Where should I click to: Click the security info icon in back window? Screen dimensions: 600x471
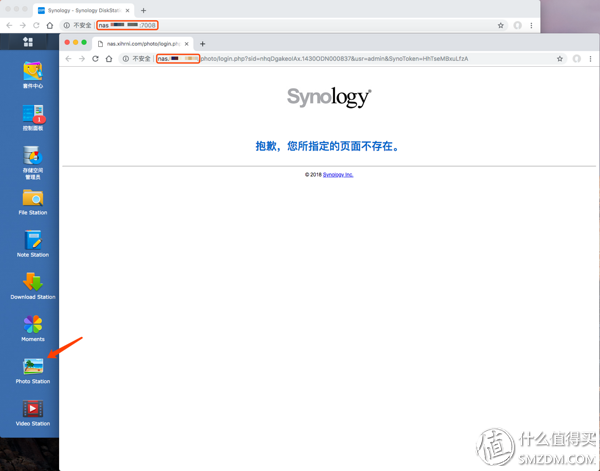tap(67, 25)
